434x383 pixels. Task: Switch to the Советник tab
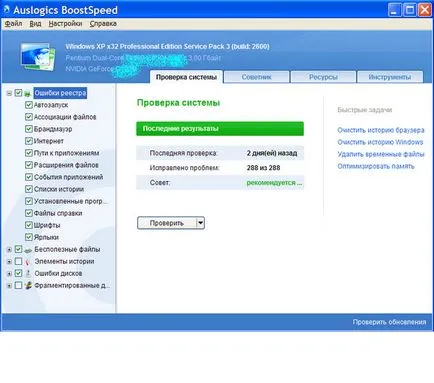click(x=256, y=77)
